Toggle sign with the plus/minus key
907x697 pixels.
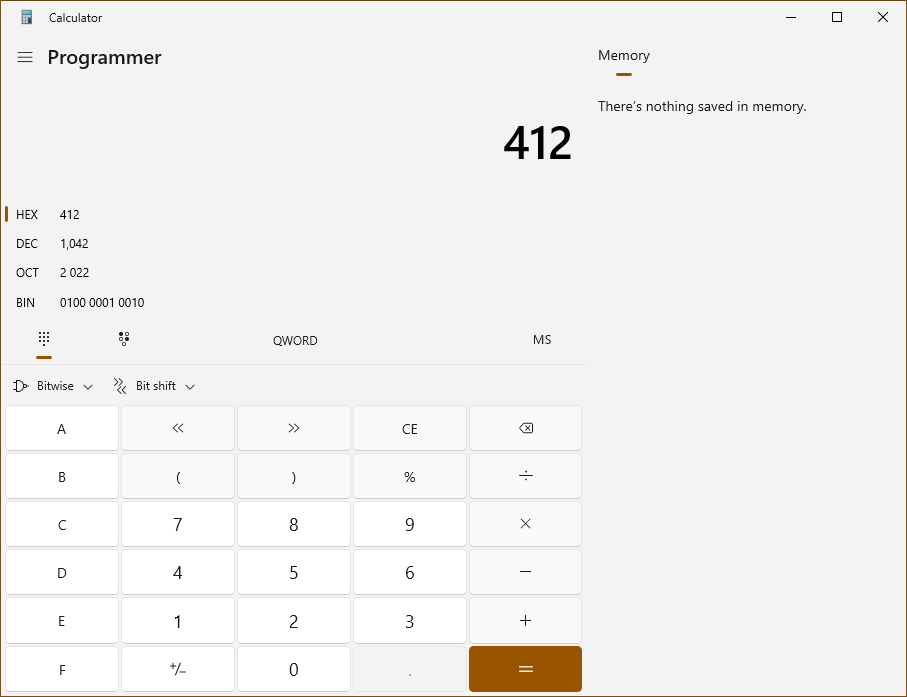click(178, 669)
